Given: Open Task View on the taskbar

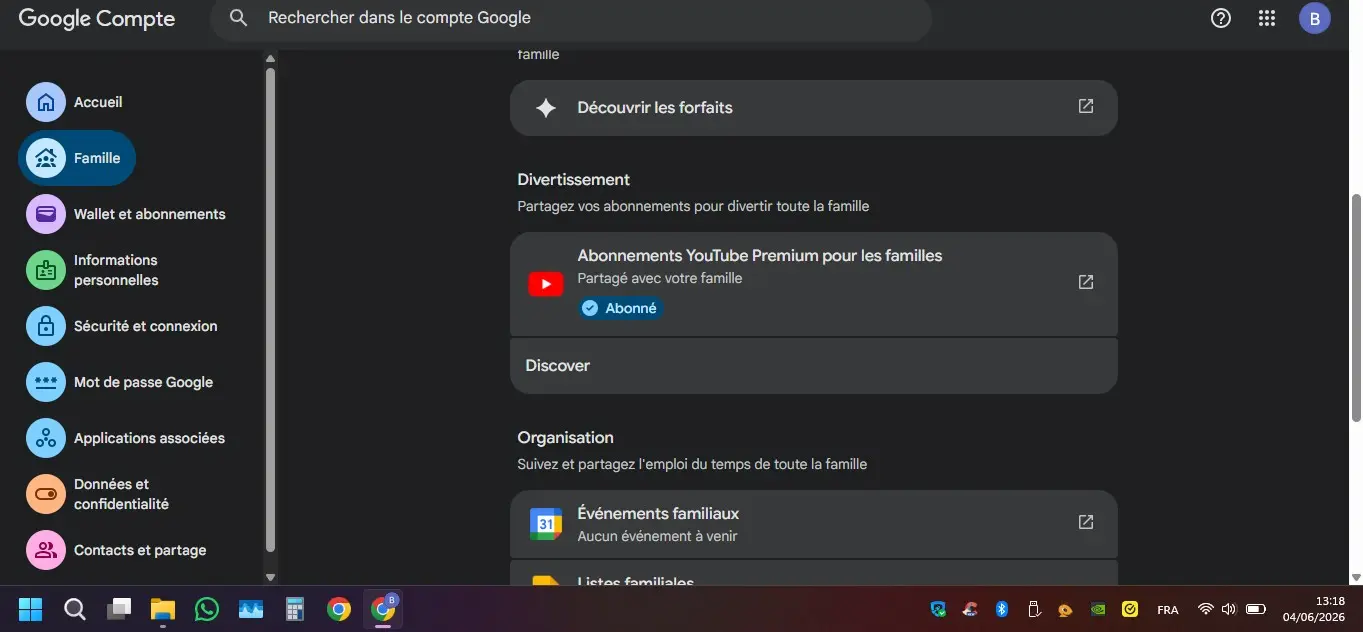Looking at the screenshot, I should [120, 609].
